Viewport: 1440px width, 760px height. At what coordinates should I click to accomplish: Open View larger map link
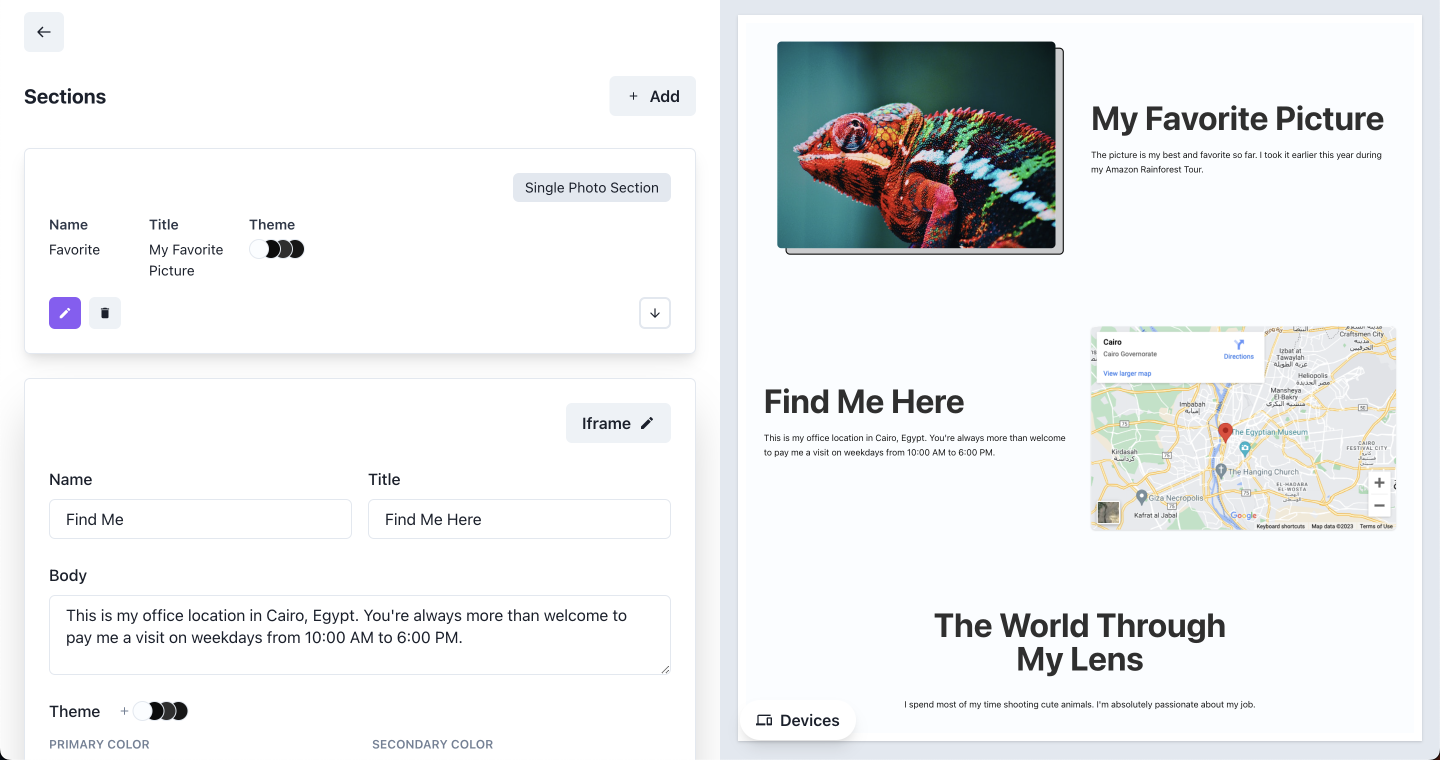pyautogui.click(x=1127, y=374)
